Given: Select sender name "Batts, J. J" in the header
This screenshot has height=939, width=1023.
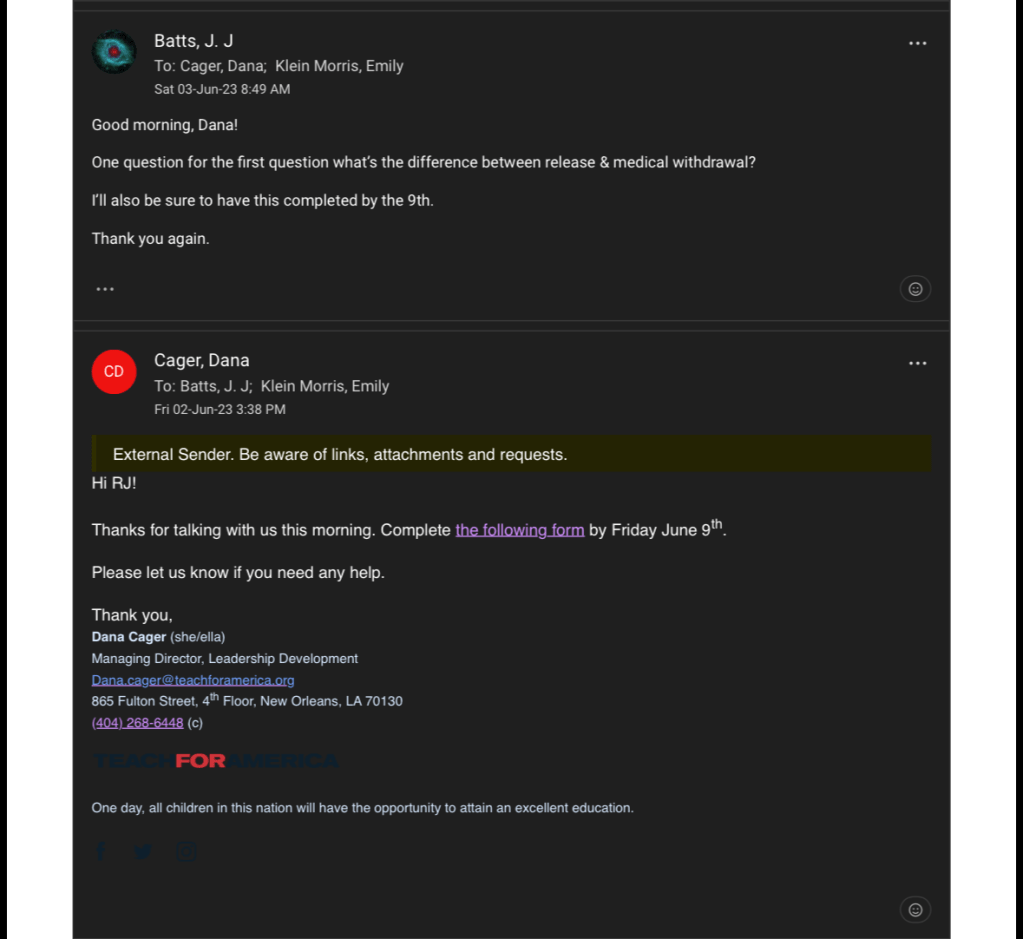Looking at the screenshot, I should (194, 41).
